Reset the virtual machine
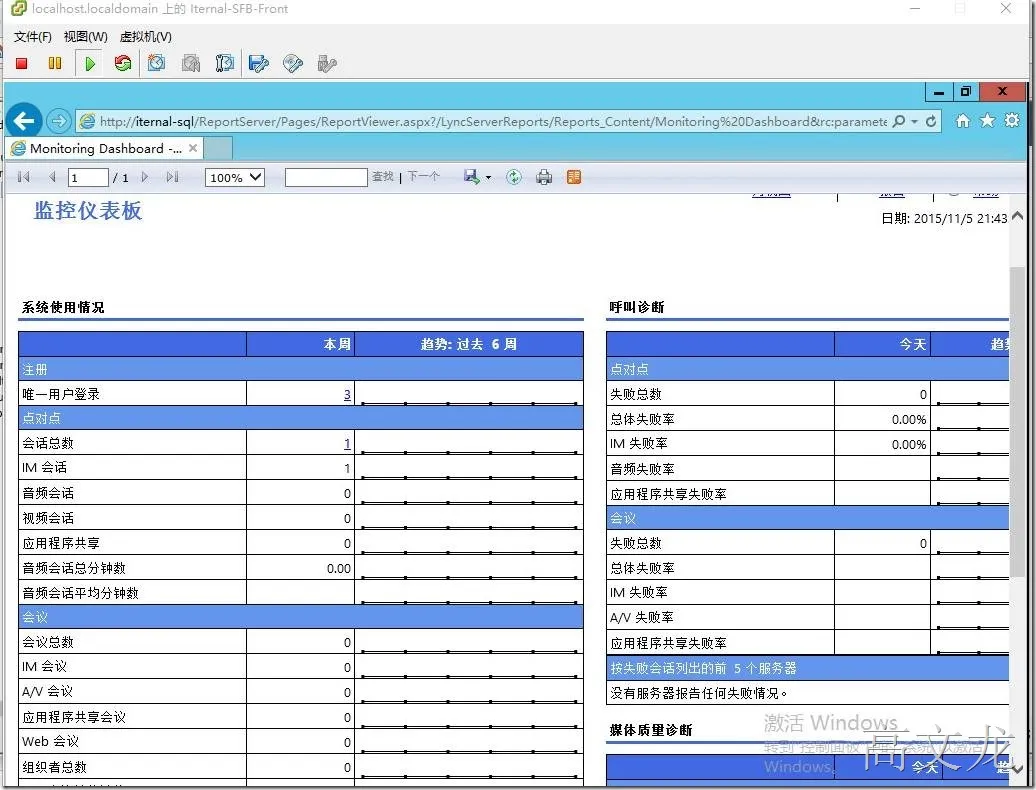This screenshot has width=1036, height=790. (123, 63)
